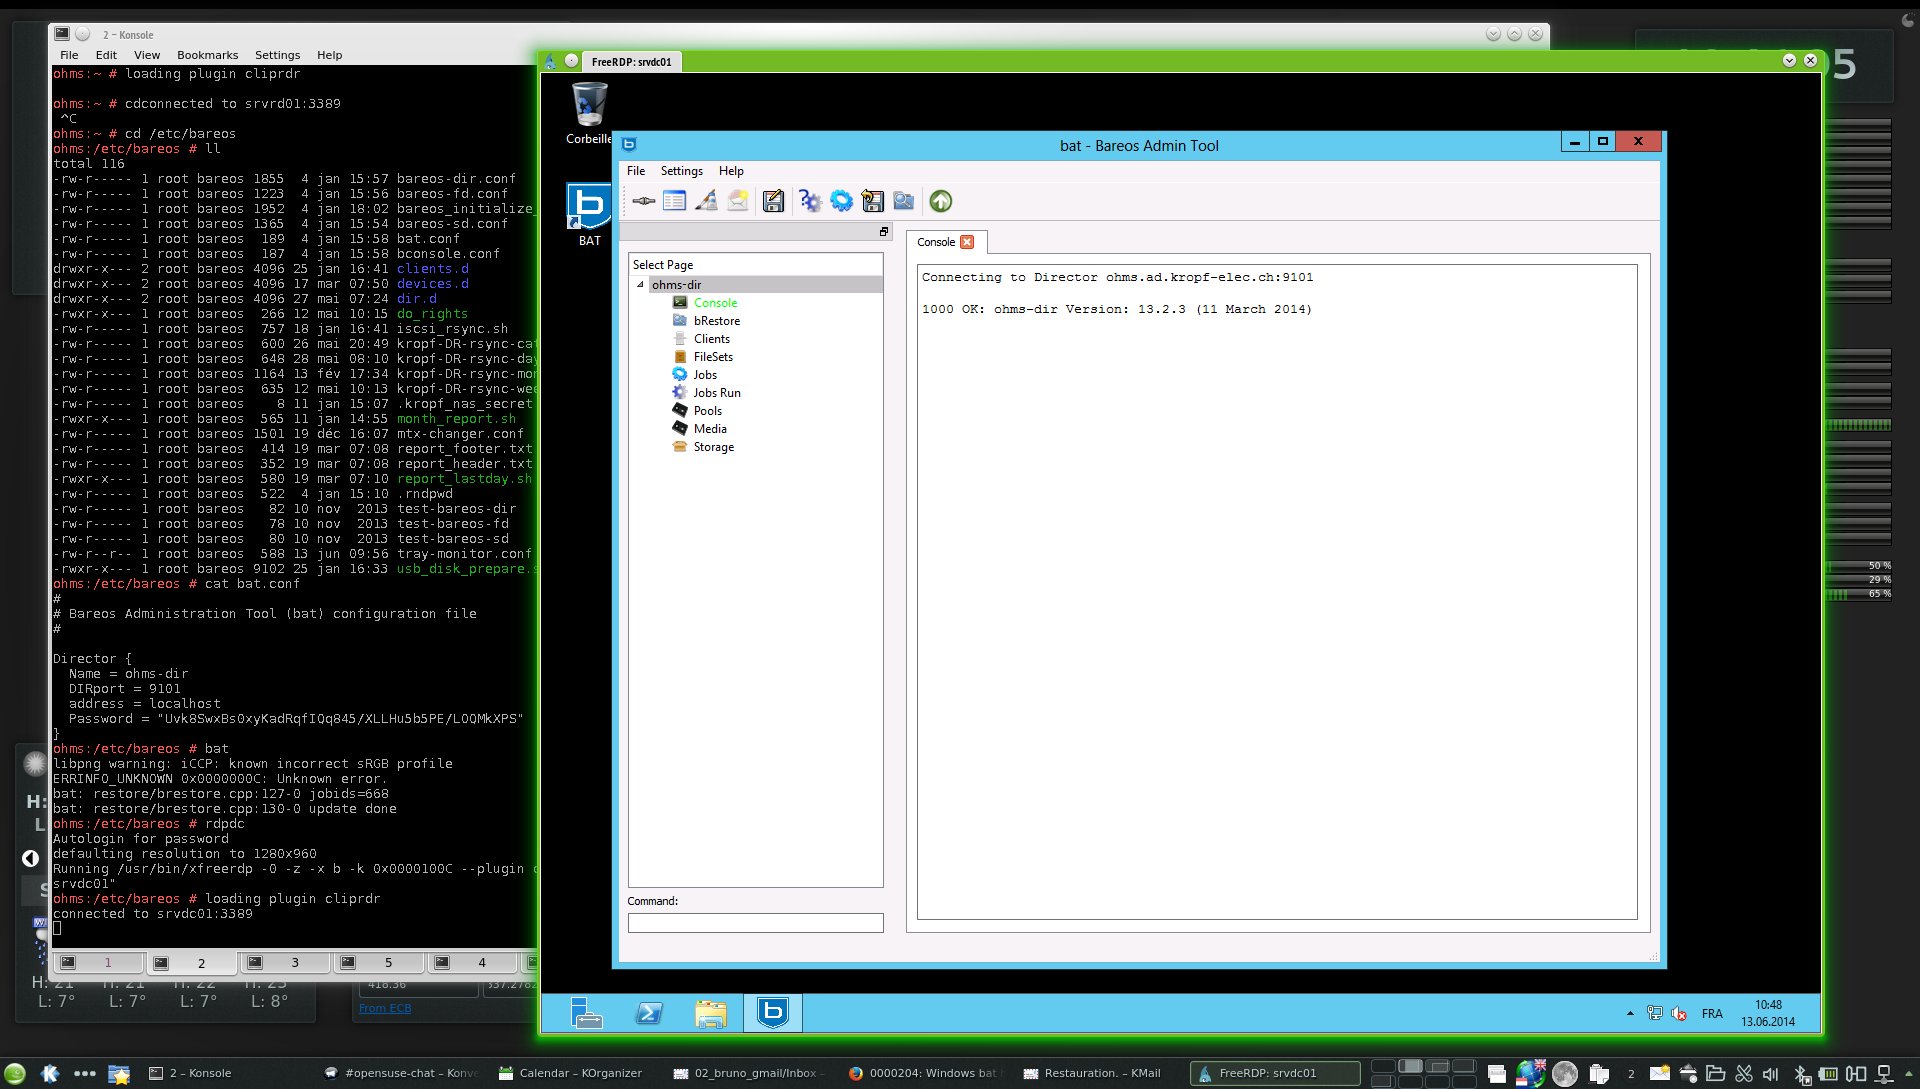Open PowerShell from Windows taskbar
Screen dimensions: 1920x1089
point(649,1014)
